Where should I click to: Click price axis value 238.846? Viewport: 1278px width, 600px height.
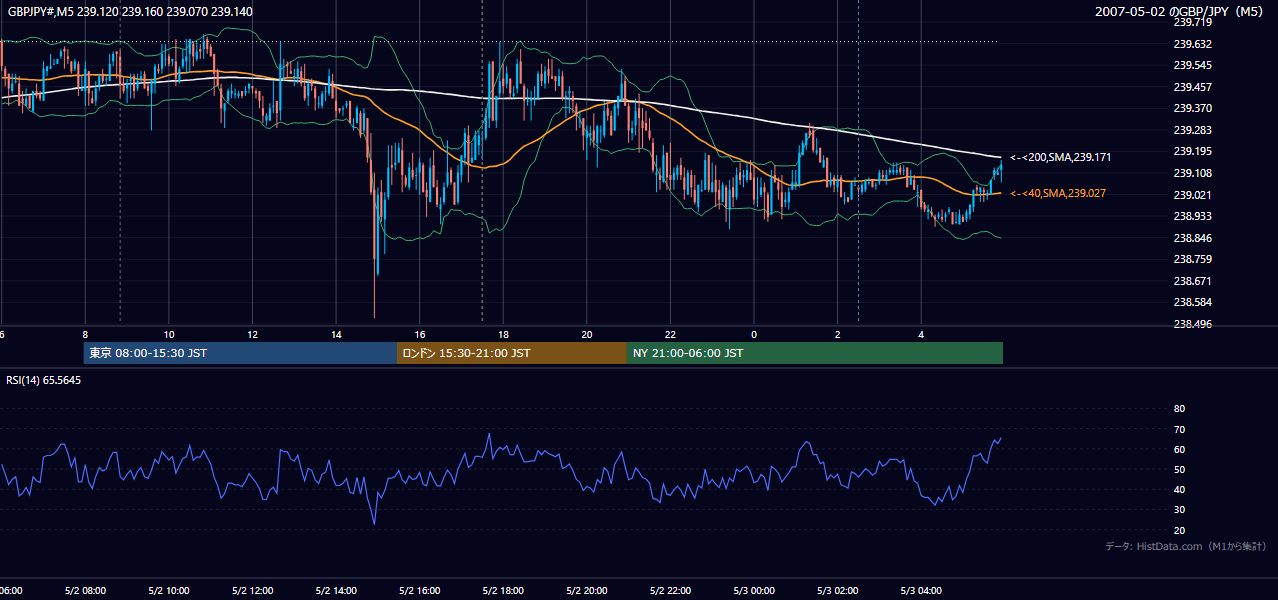(x=1193, y=238)
